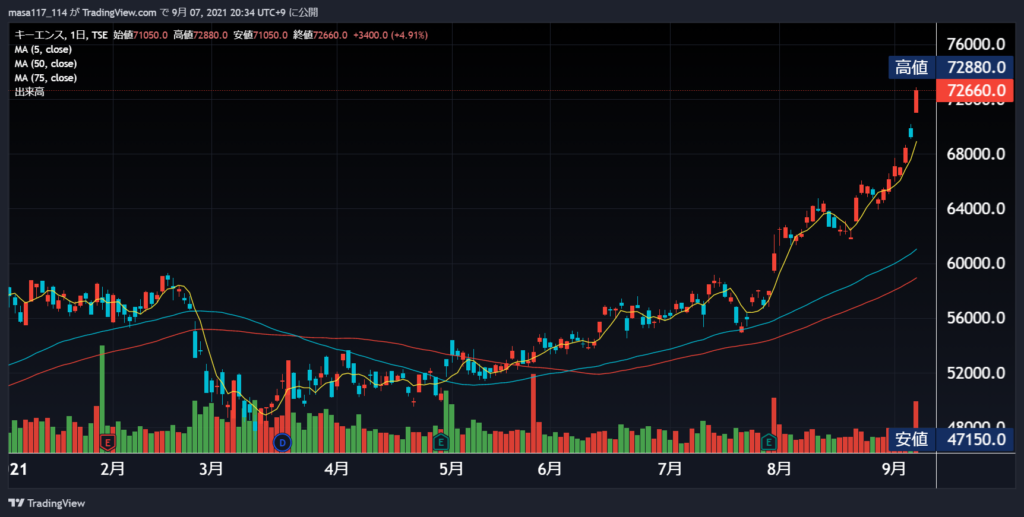This screenshot has width=1024, height=517.
Task: Click 52000.0 on the price axis
Action: coord(976,373)
